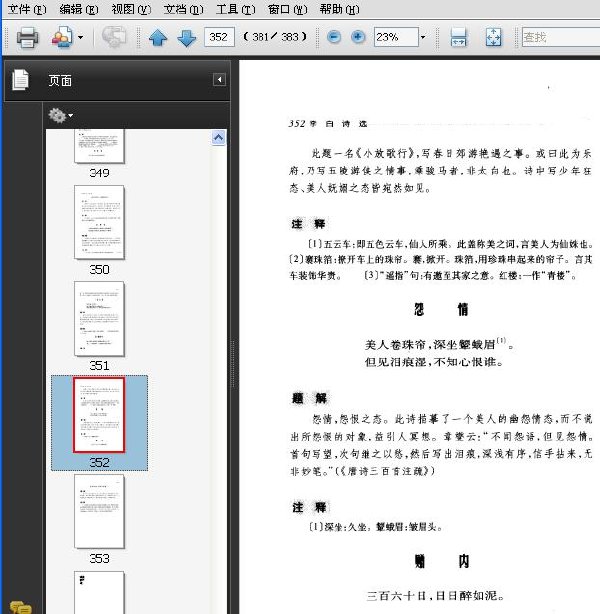Click the 题解 section heading

pyautogui.click(x=309, y=399)
